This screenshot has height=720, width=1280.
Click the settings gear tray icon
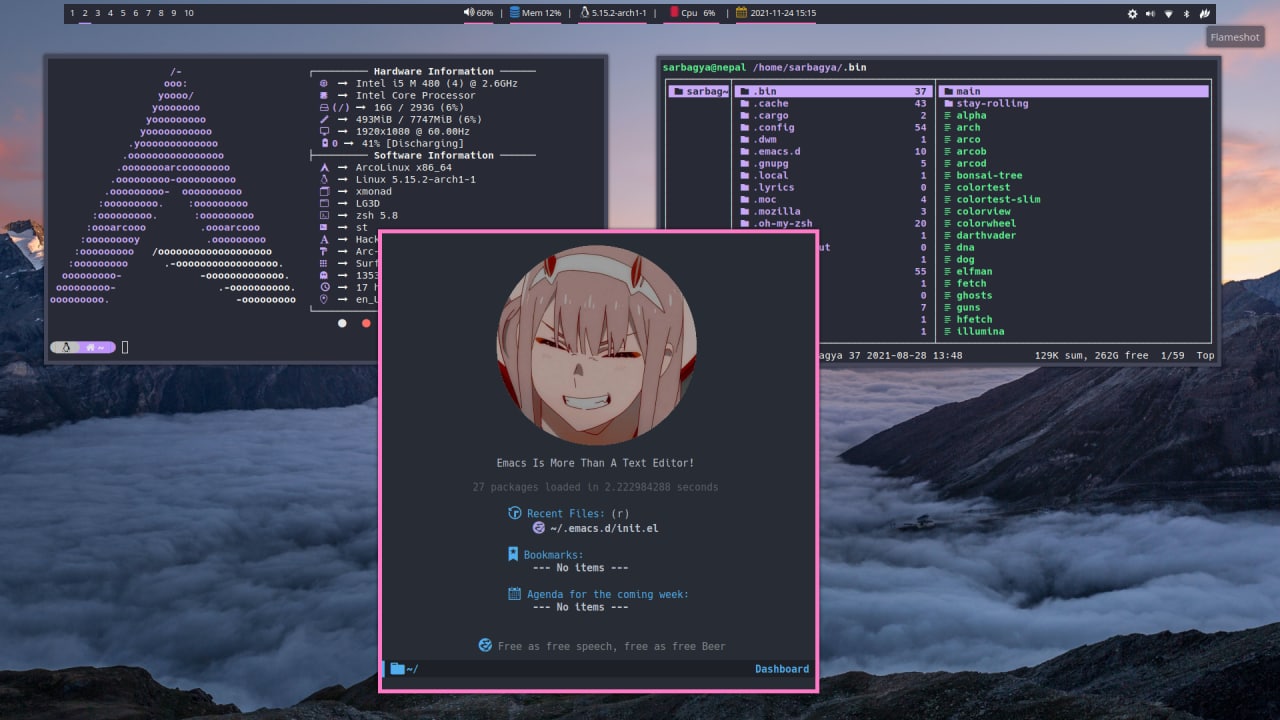(1133, 14)
